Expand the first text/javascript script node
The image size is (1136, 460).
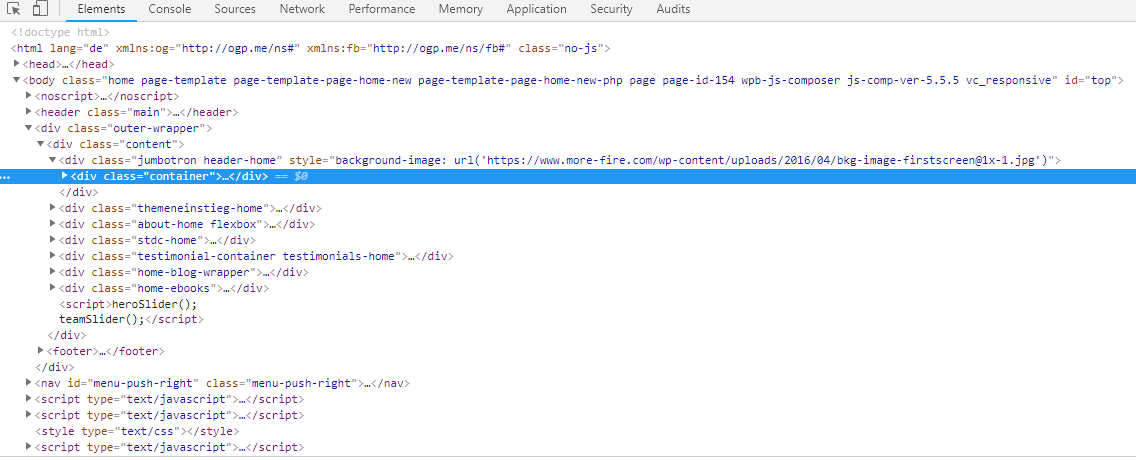point(28,399)
